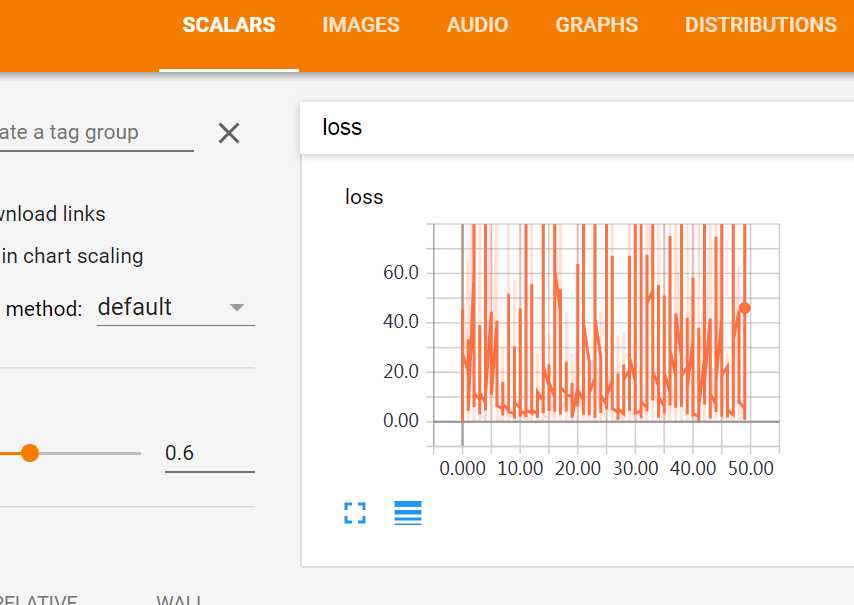Expand the loss chart to full size
The height and width of the screenshot is (605, 854).
[x=355, y=513]
